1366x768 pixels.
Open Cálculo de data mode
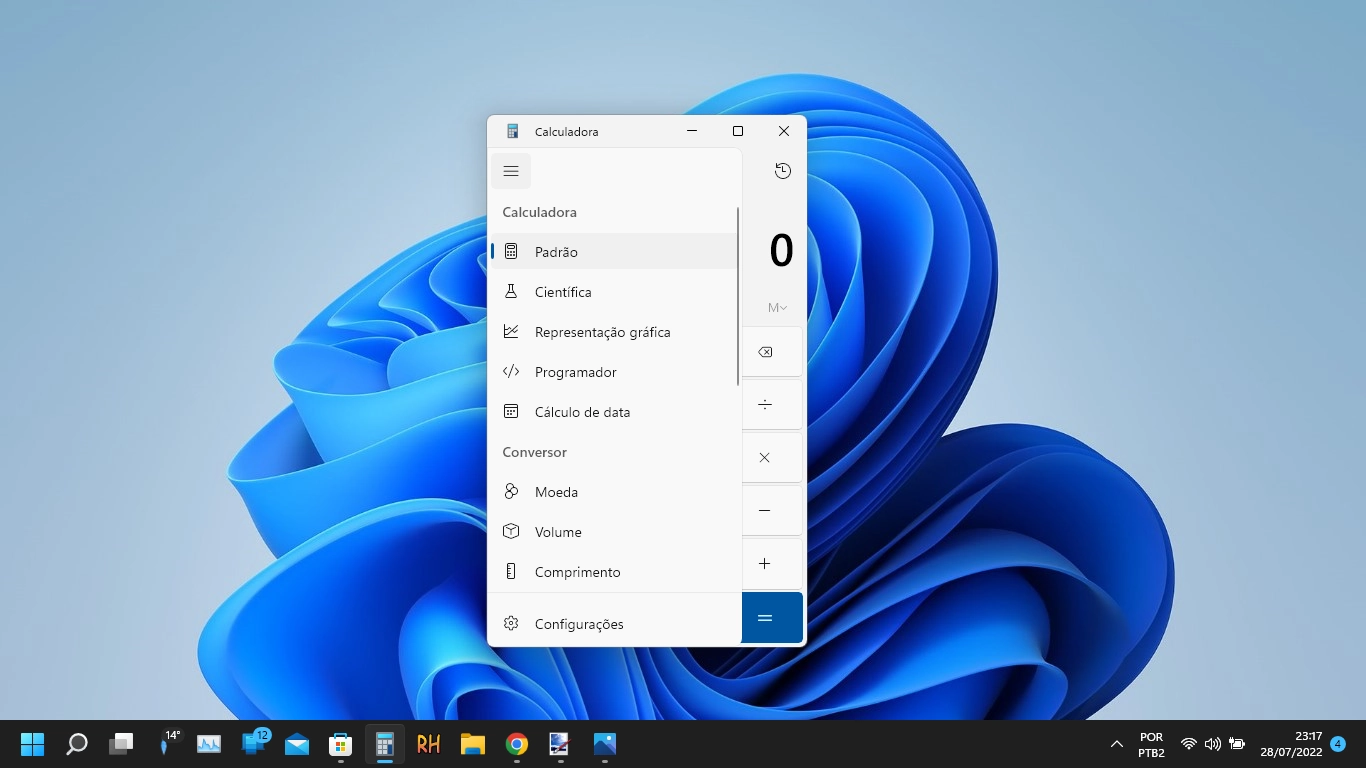[x=614, y=412]
